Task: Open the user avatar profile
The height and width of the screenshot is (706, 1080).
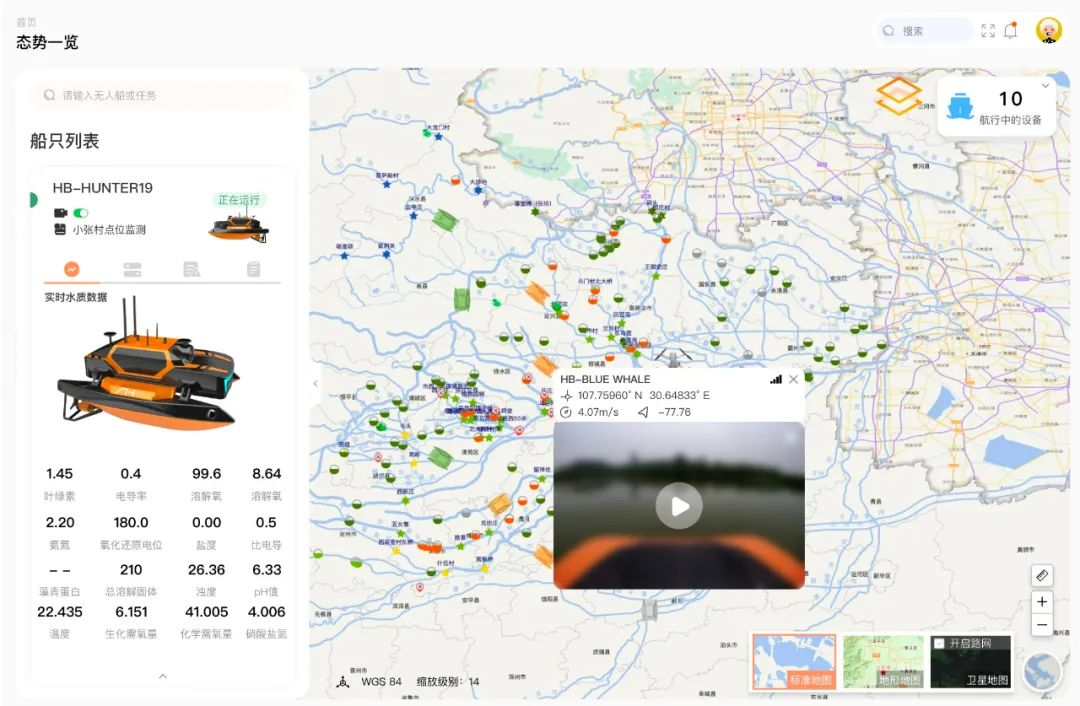Action: coord(1049,31)
